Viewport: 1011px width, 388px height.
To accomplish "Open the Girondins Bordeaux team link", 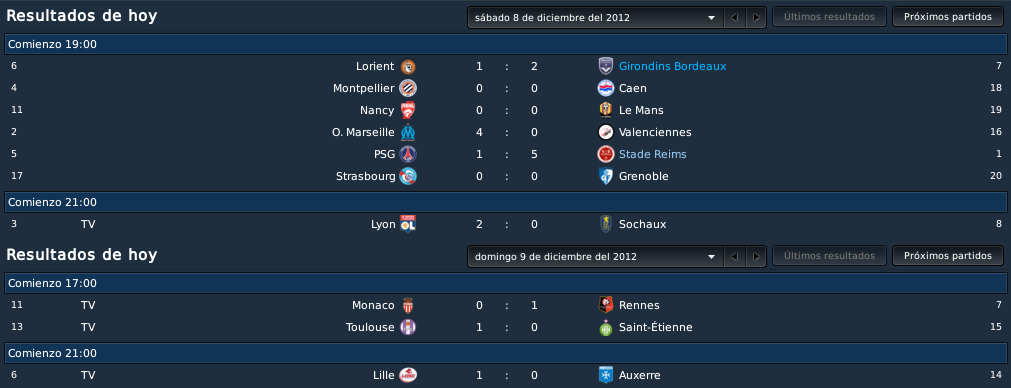I will pos(672,66).
